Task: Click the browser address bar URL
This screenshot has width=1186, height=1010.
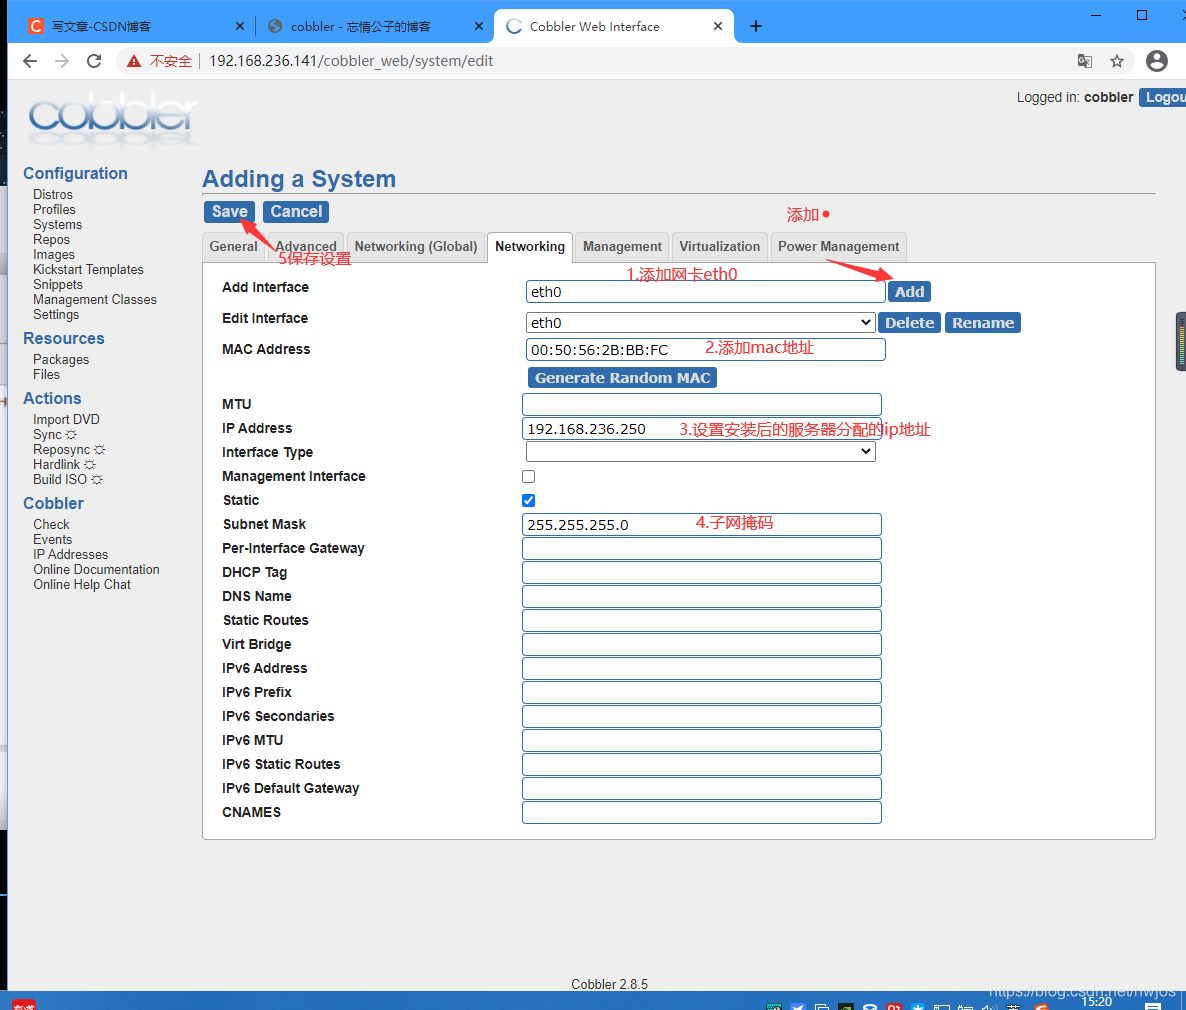Action: 351,61
